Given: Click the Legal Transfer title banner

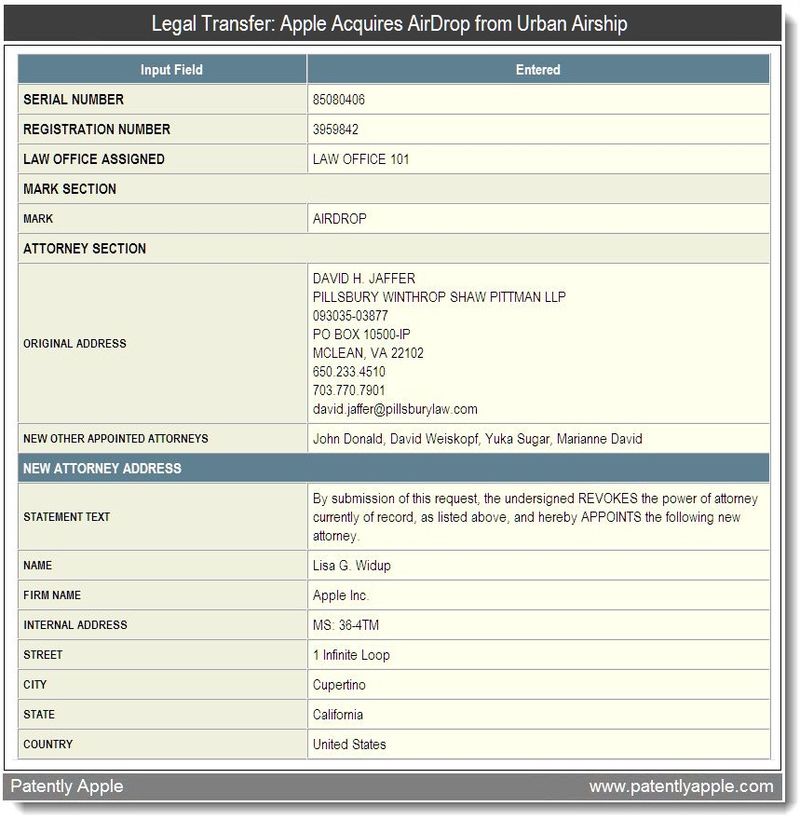Looking at the screenshot, I should tap(390, 23).
